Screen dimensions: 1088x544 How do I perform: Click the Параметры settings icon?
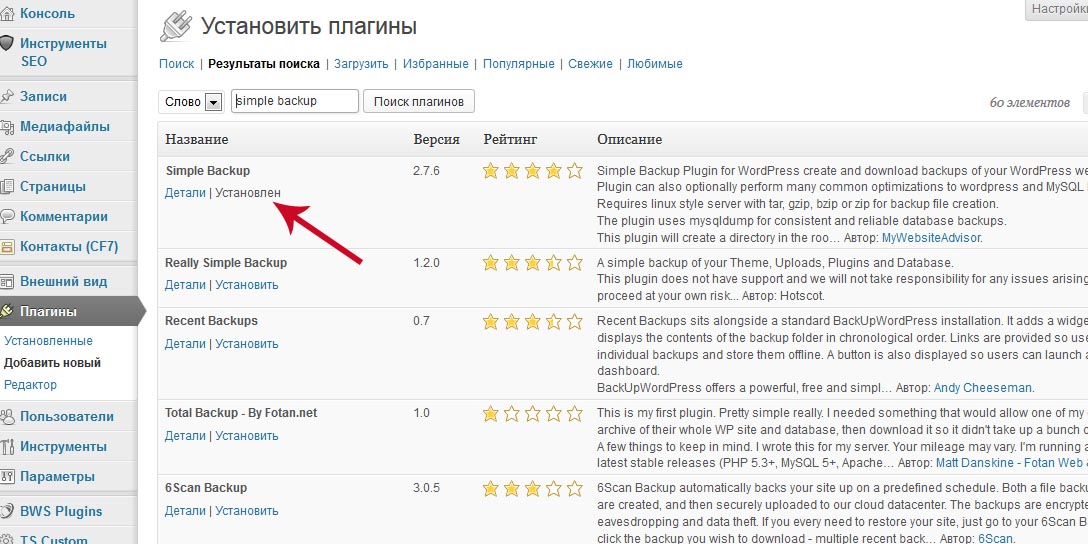(x=6, y=477)
